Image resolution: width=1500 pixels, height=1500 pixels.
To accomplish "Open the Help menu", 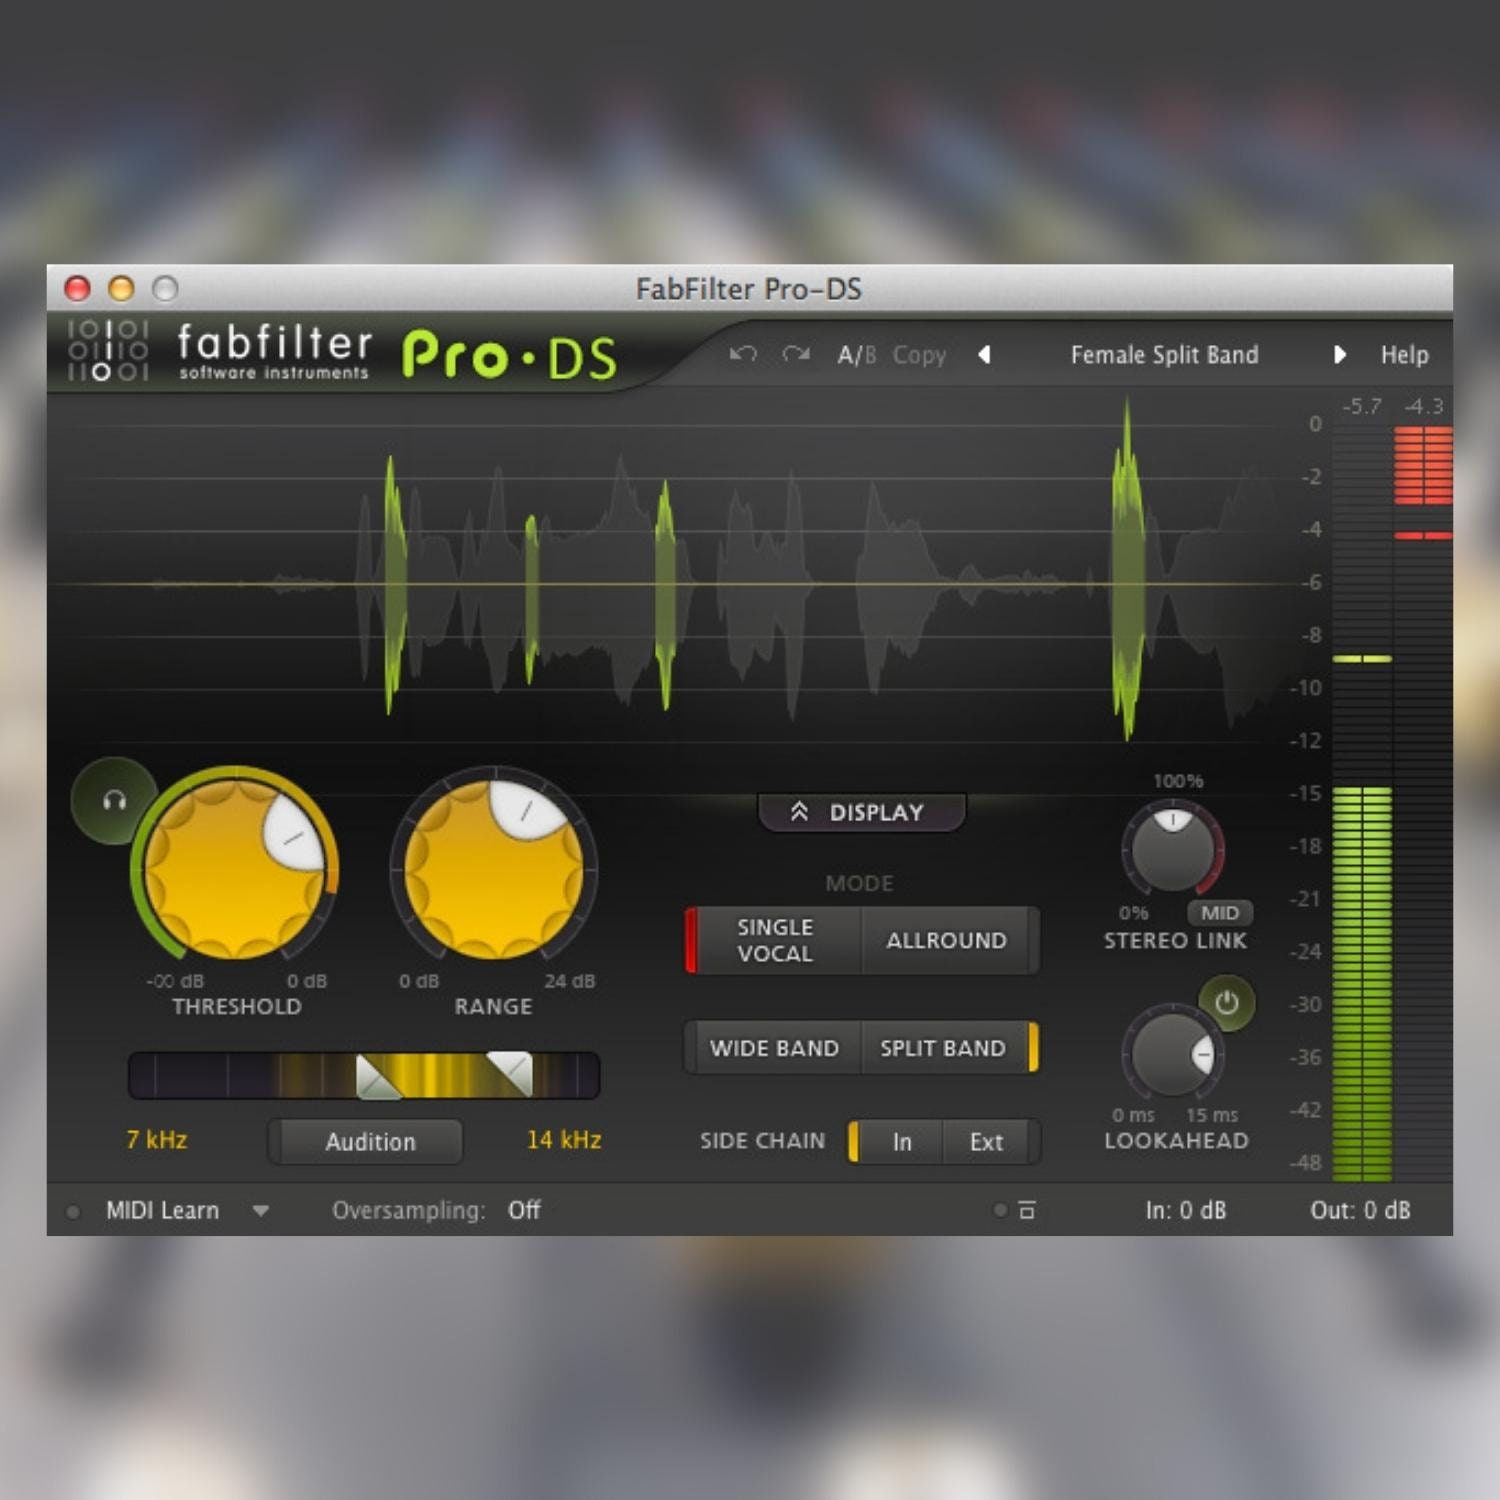I will 1404,355.
